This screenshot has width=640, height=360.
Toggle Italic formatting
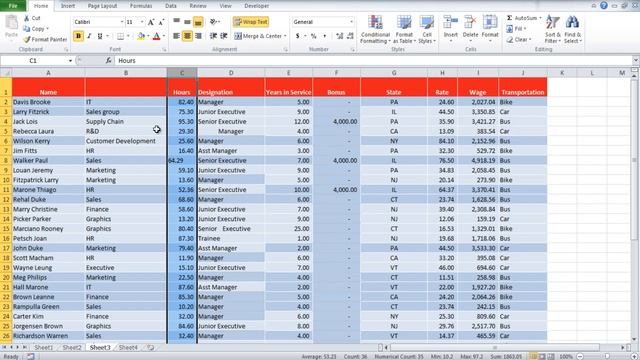tap(89, 36)
